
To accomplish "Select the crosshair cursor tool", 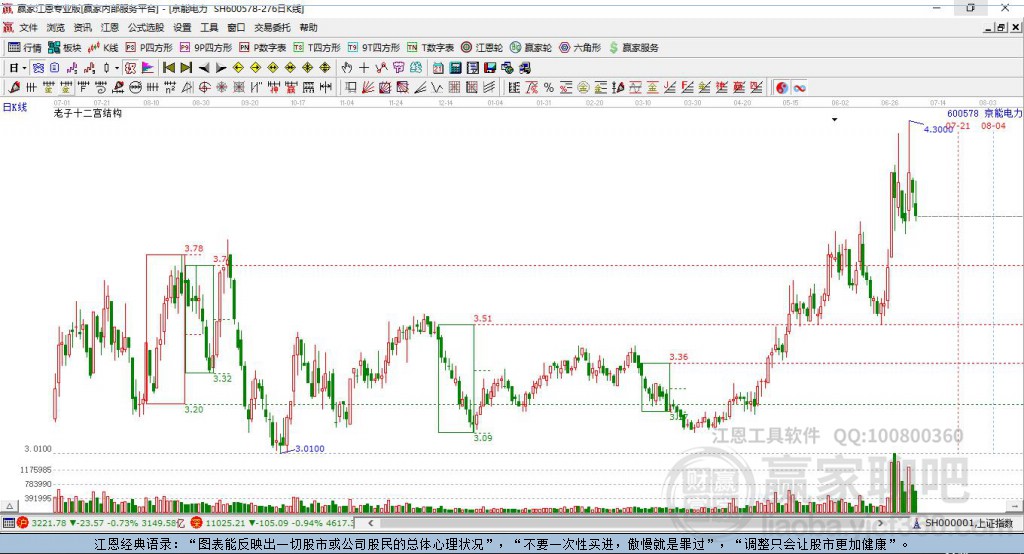I will [364, 68].
